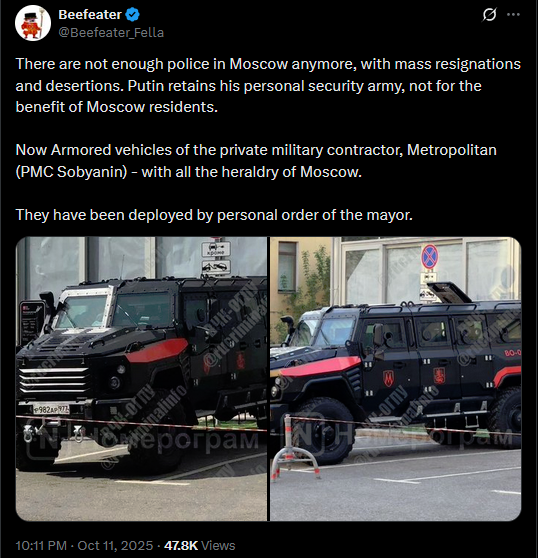Open the 47.8K Views count
Image resolution: width=538 pixels, height=558 pixels.
199,546
